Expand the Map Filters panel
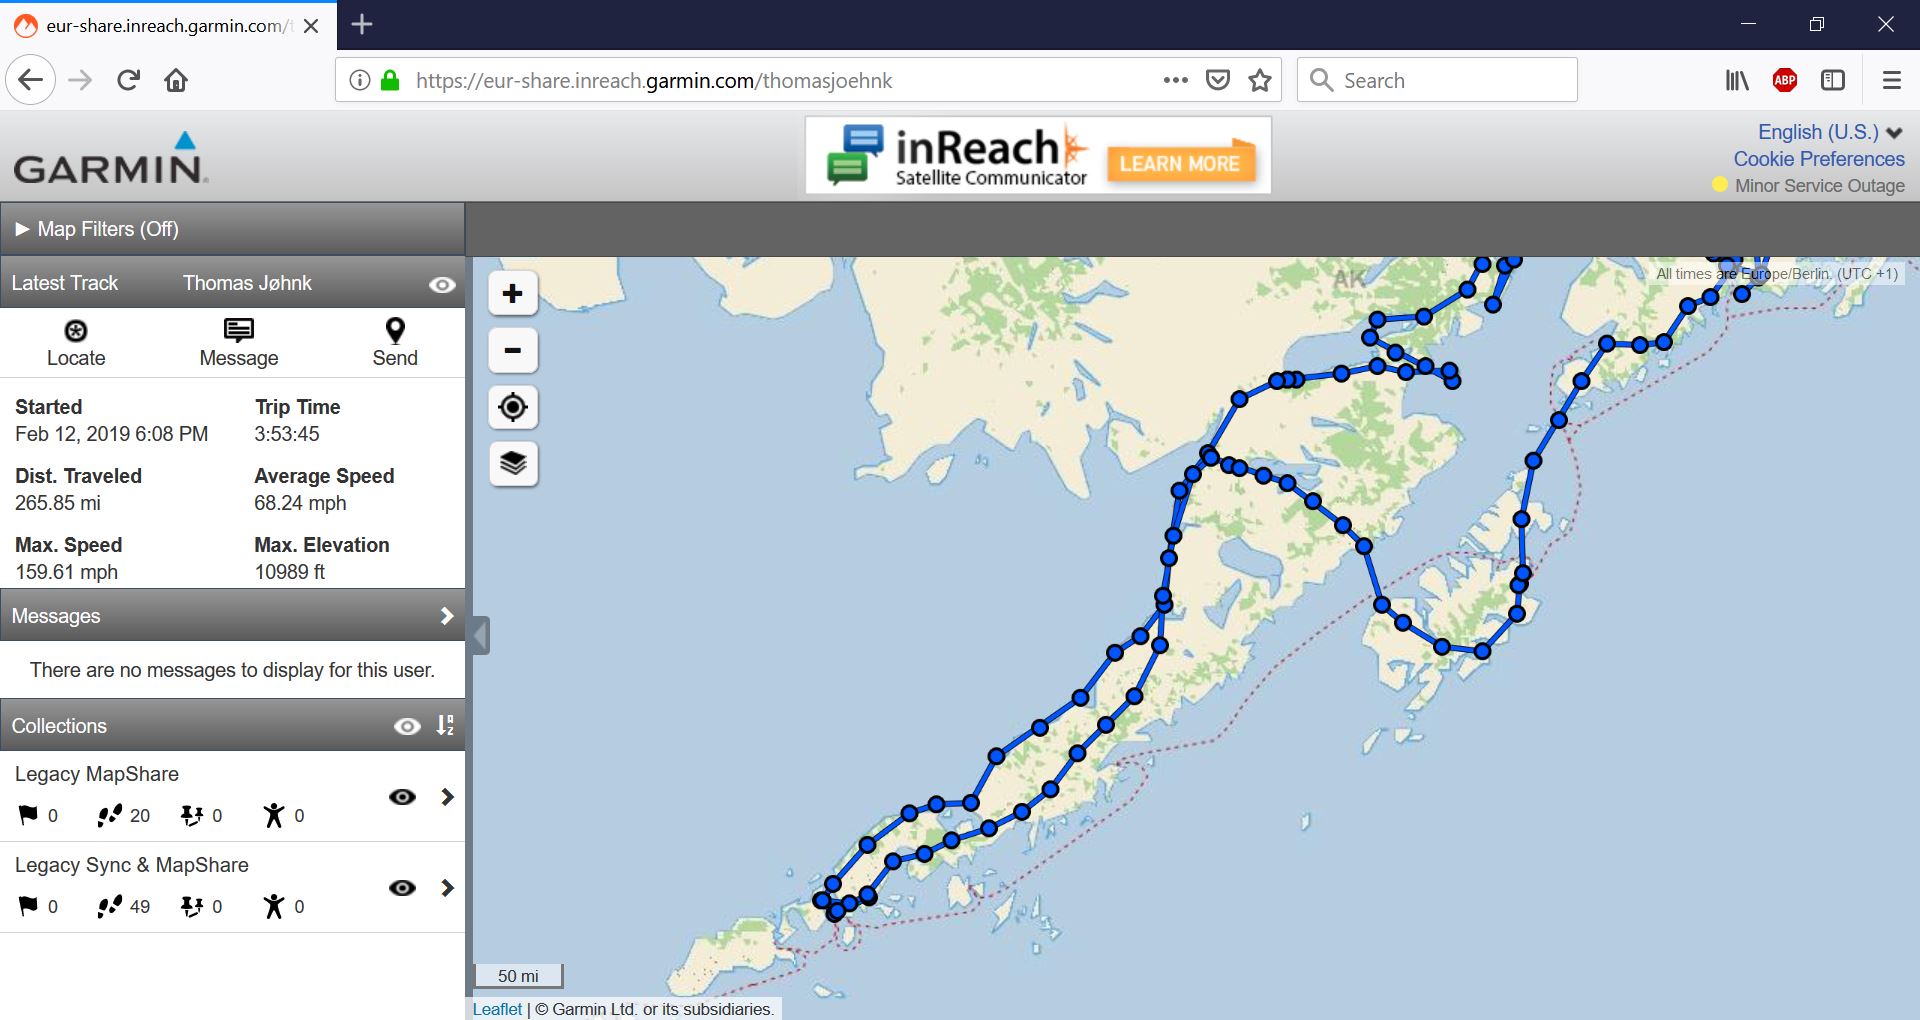This screenshot has width=1920, height=1020. [x=97, y=229]
